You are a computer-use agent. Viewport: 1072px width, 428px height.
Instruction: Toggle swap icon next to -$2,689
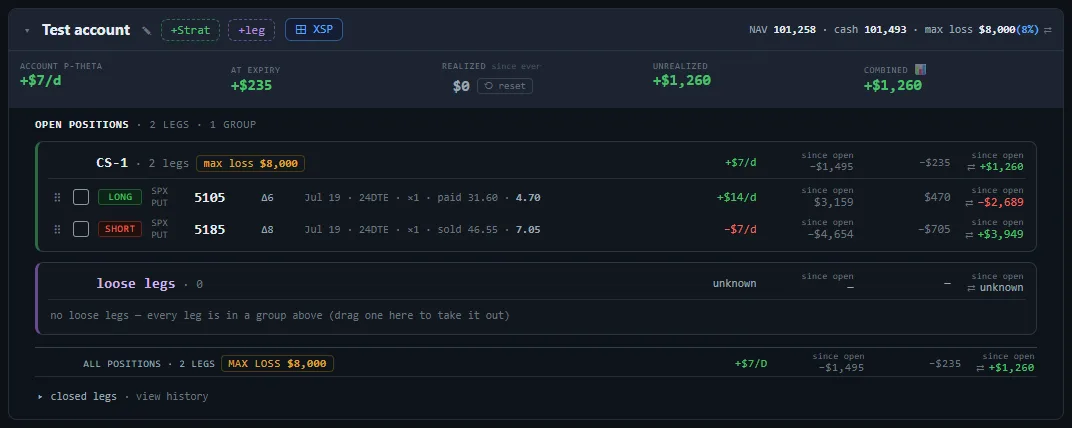[x=969, y=202]
